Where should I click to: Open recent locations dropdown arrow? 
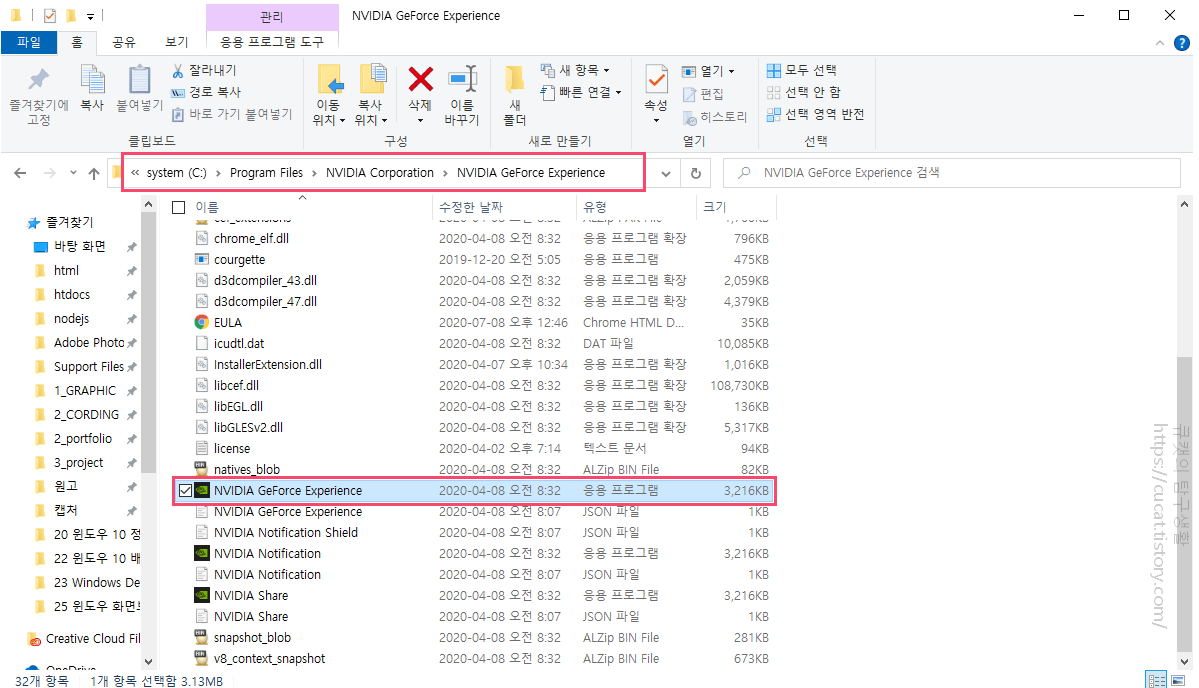point(73,173)
